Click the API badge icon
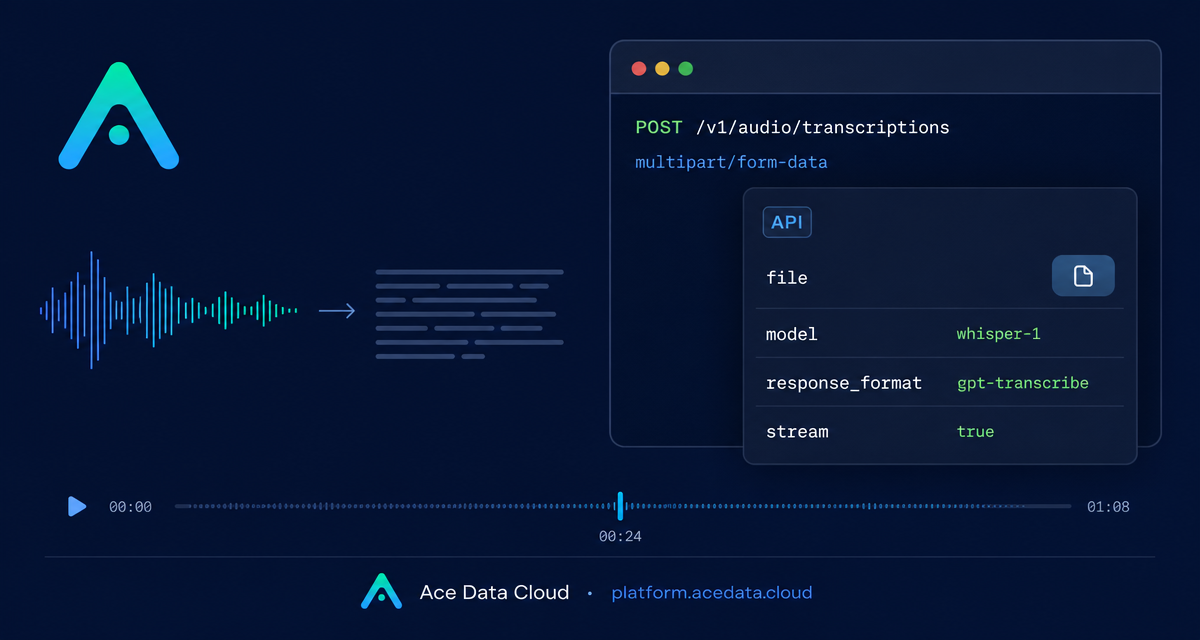Viewport: 1200px width, 640px height. click(787, 222)
